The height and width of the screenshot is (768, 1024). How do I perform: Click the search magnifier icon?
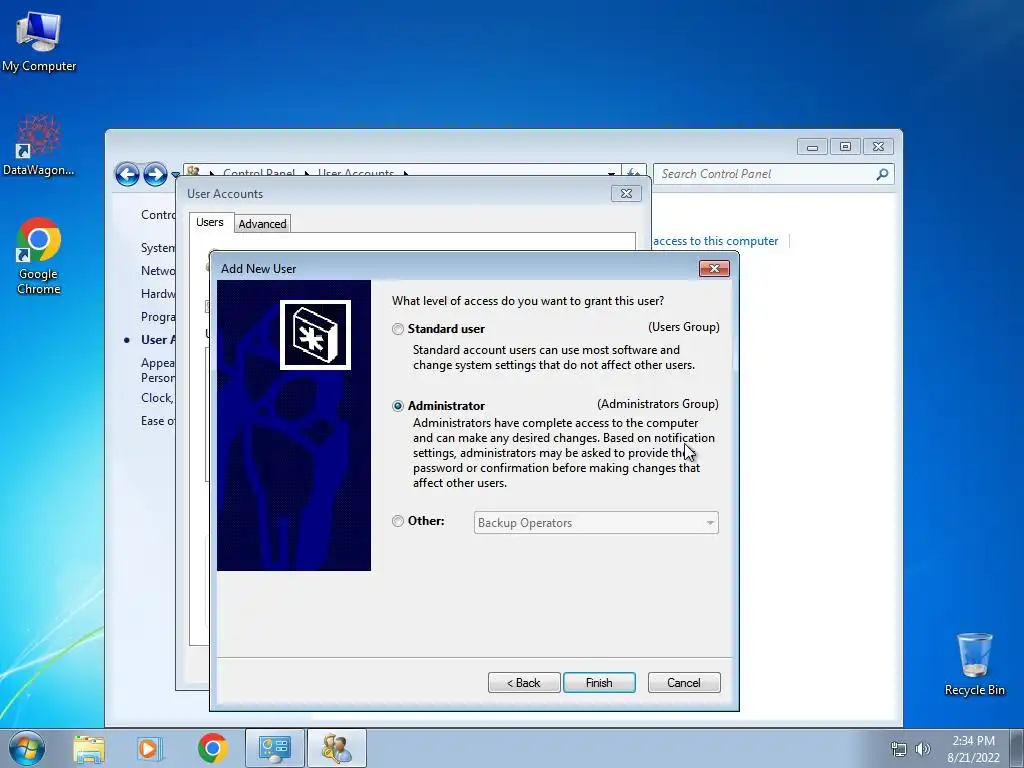(882, 174)
